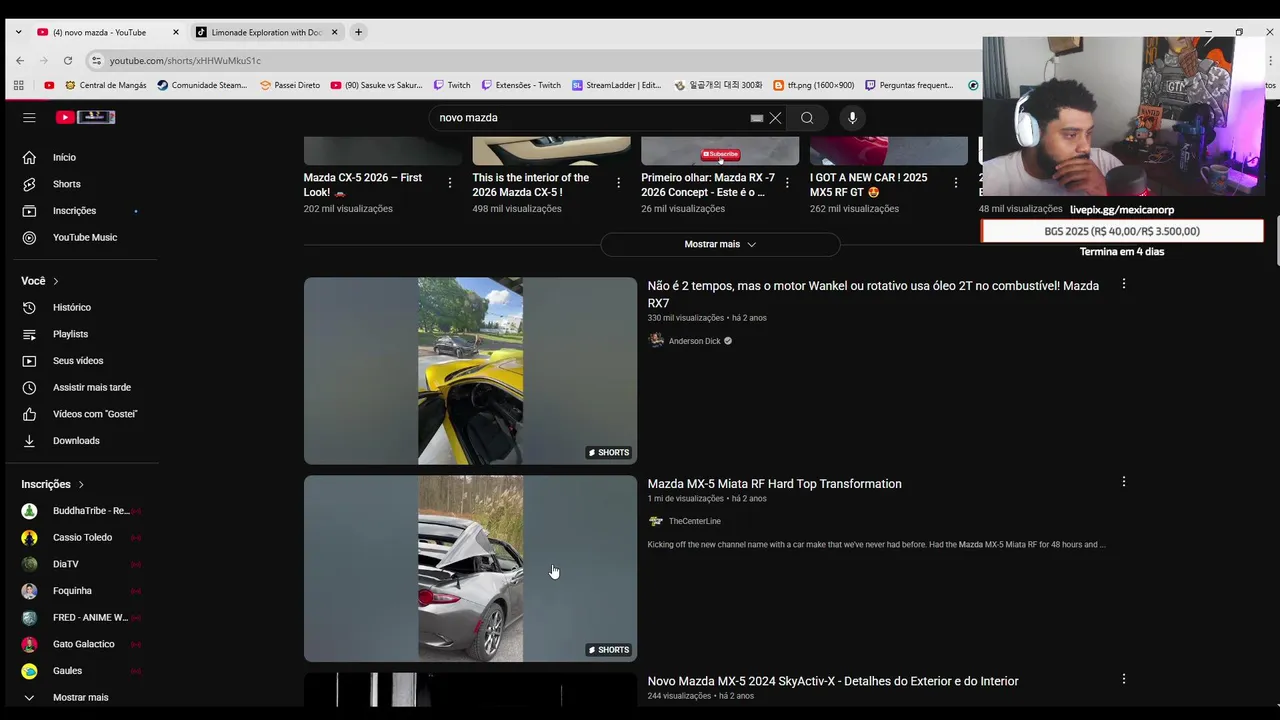Open Cassio Toledo channel
This screenshot has height=720, width=1280.
80,537
